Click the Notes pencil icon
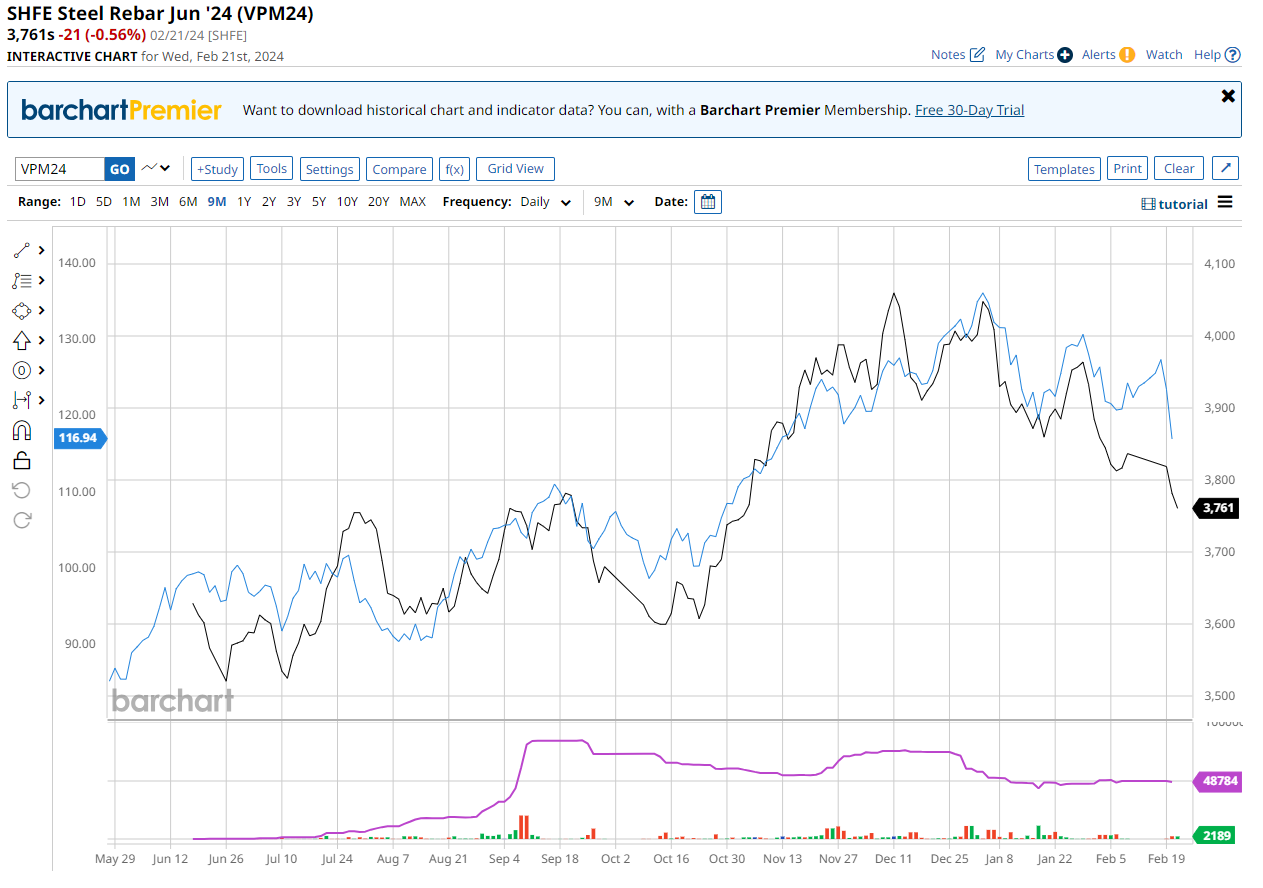The height and width of the screenshot is (888, 1263). click(x=977, y=55)
